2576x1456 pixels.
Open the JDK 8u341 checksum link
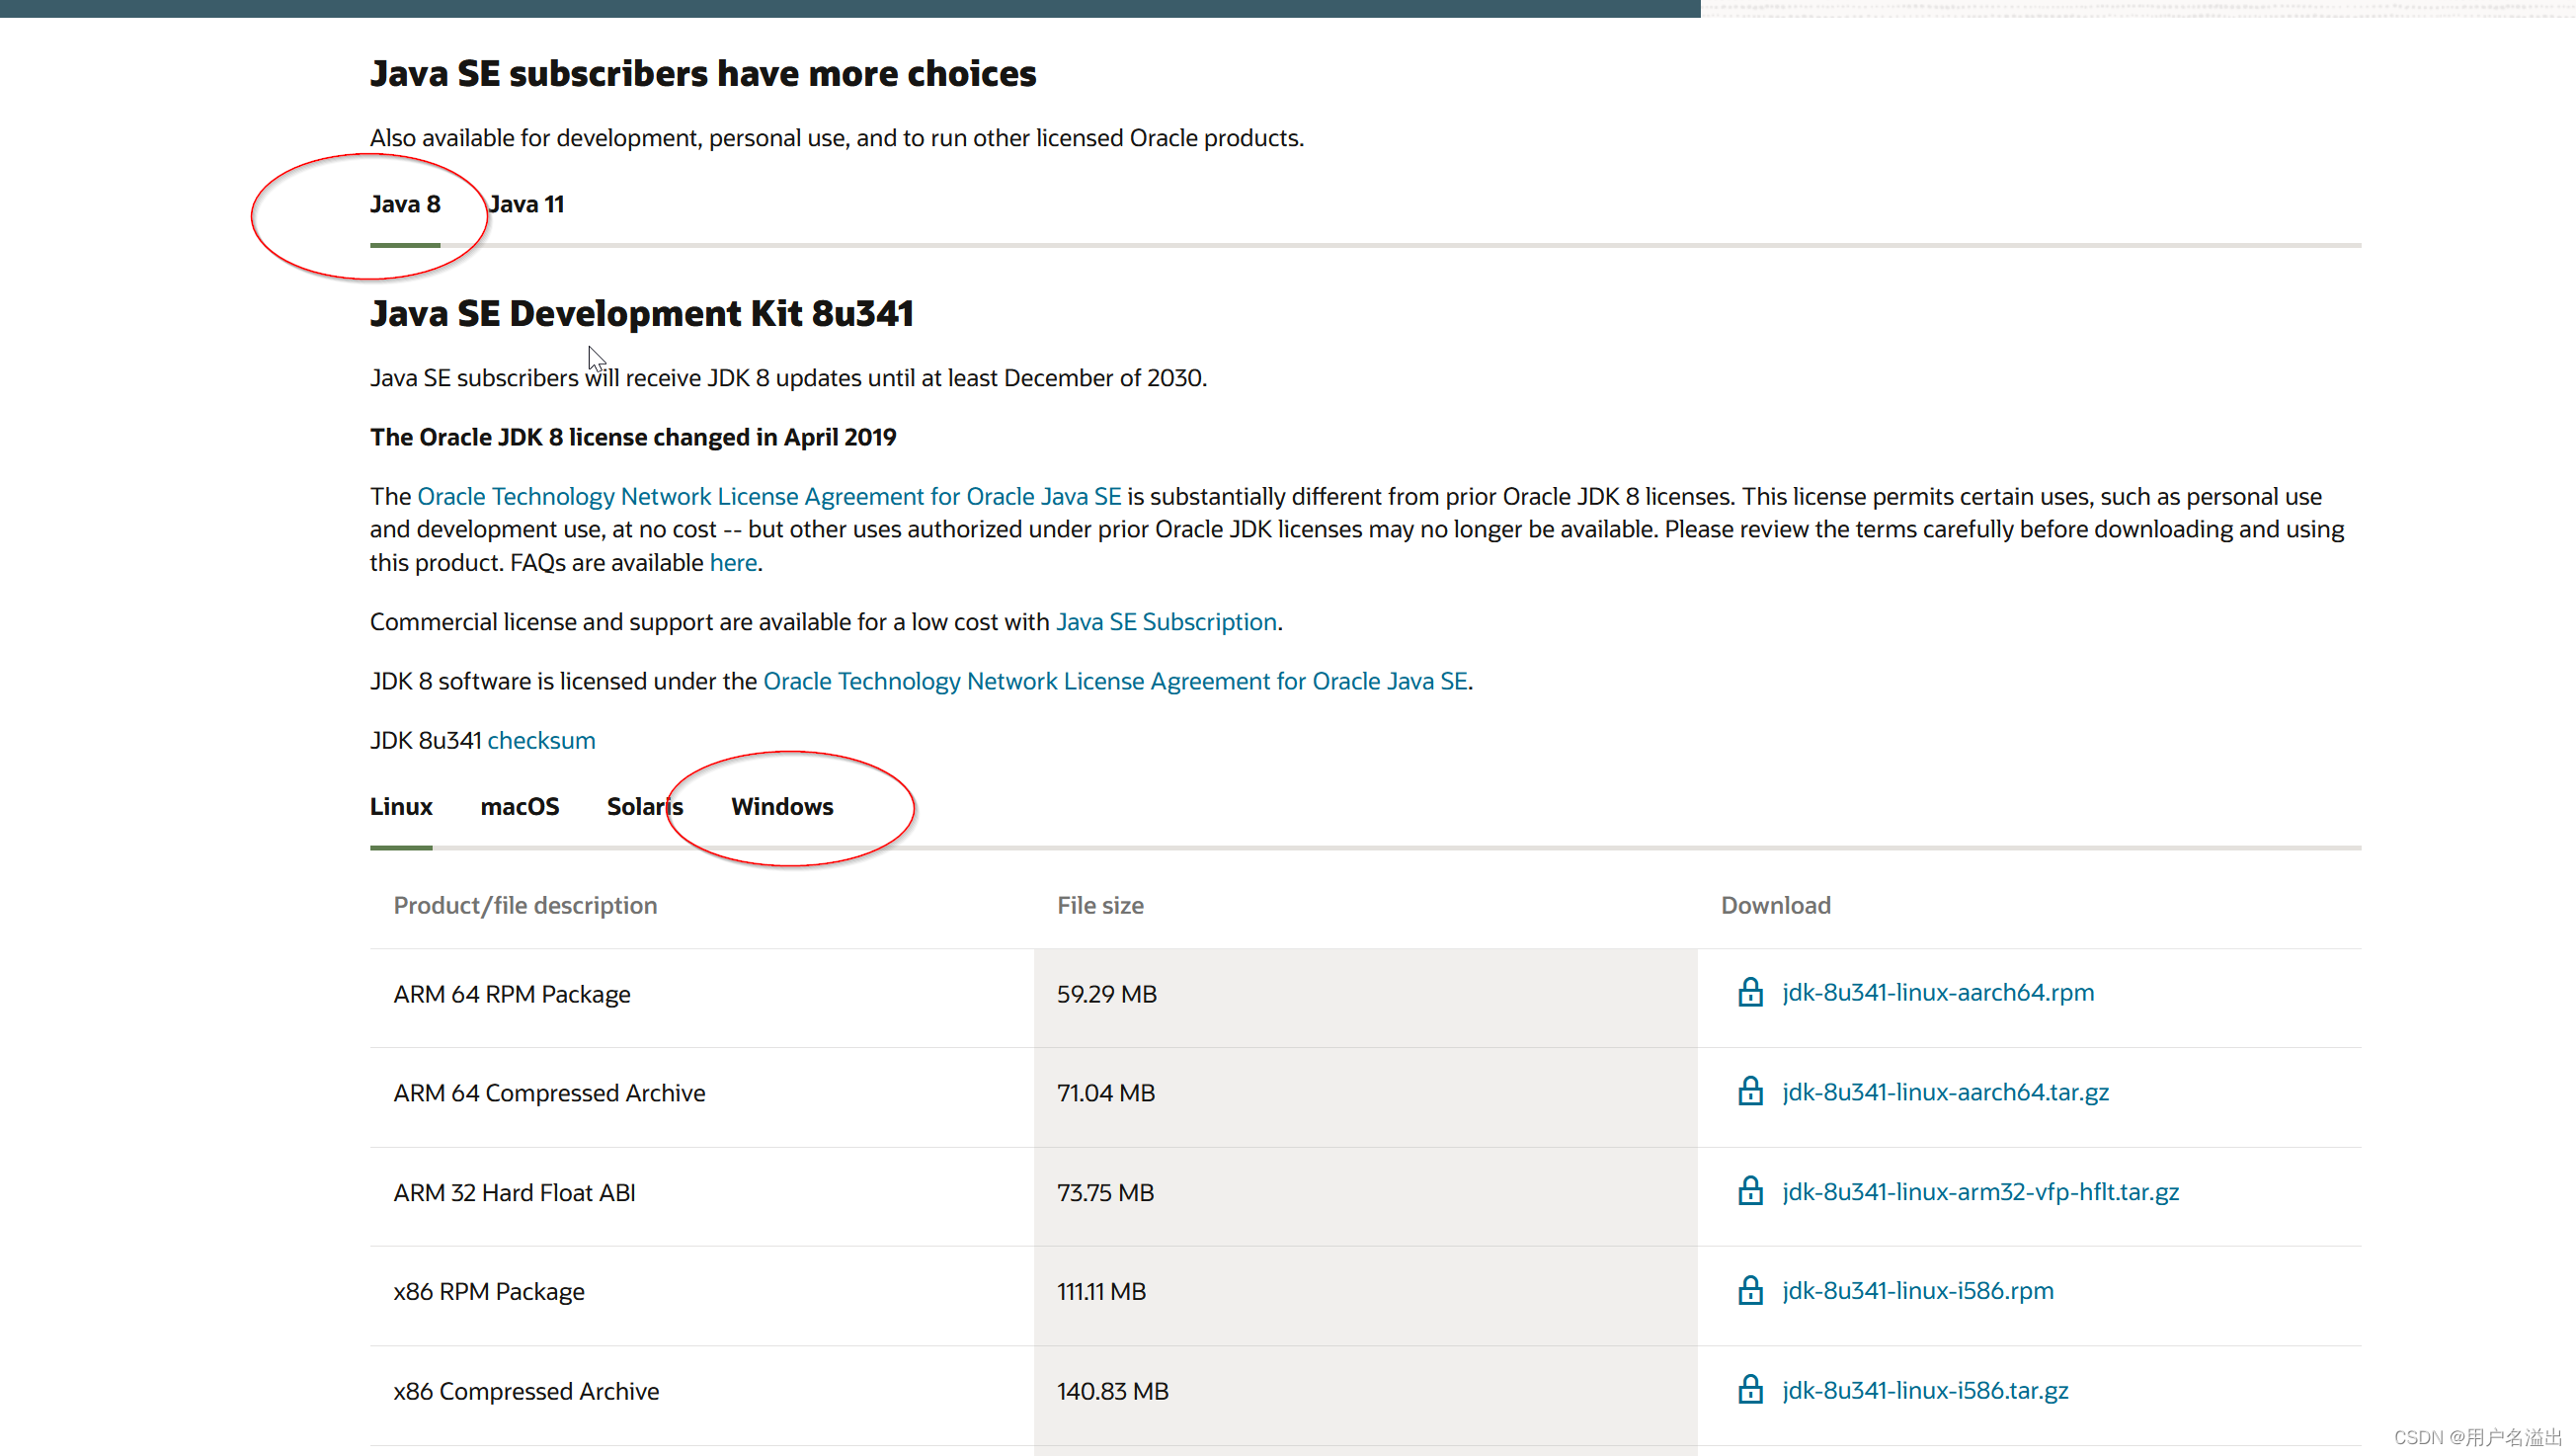tap(541, 741)
